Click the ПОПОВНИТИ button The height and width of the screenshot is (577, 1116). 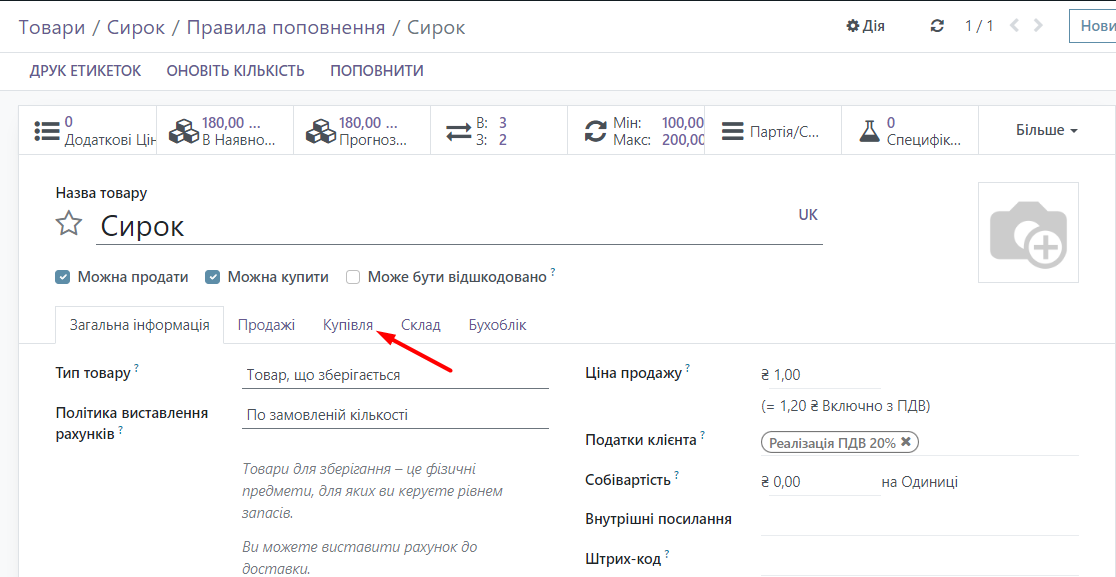point(377,71)
